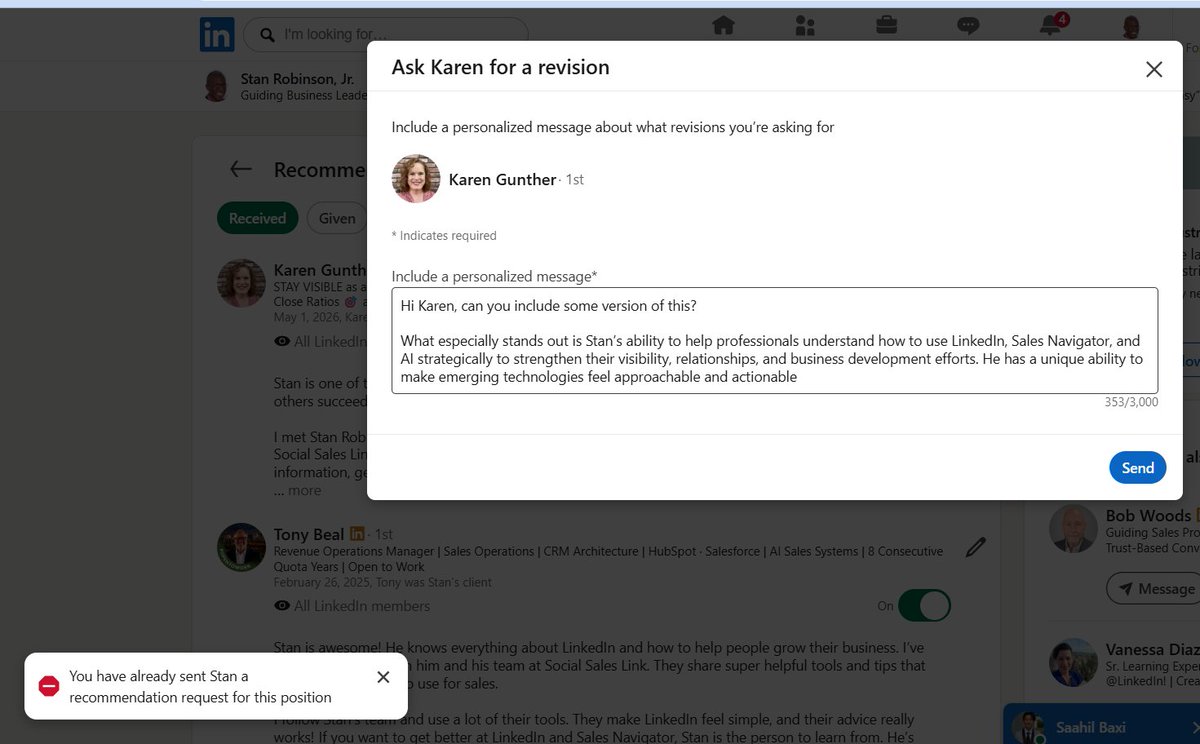Click the LinkedIn badge next to Tony Beal
Image resolution: width=1200 pixels, height=744 pixels.
[x=359, y=535]
